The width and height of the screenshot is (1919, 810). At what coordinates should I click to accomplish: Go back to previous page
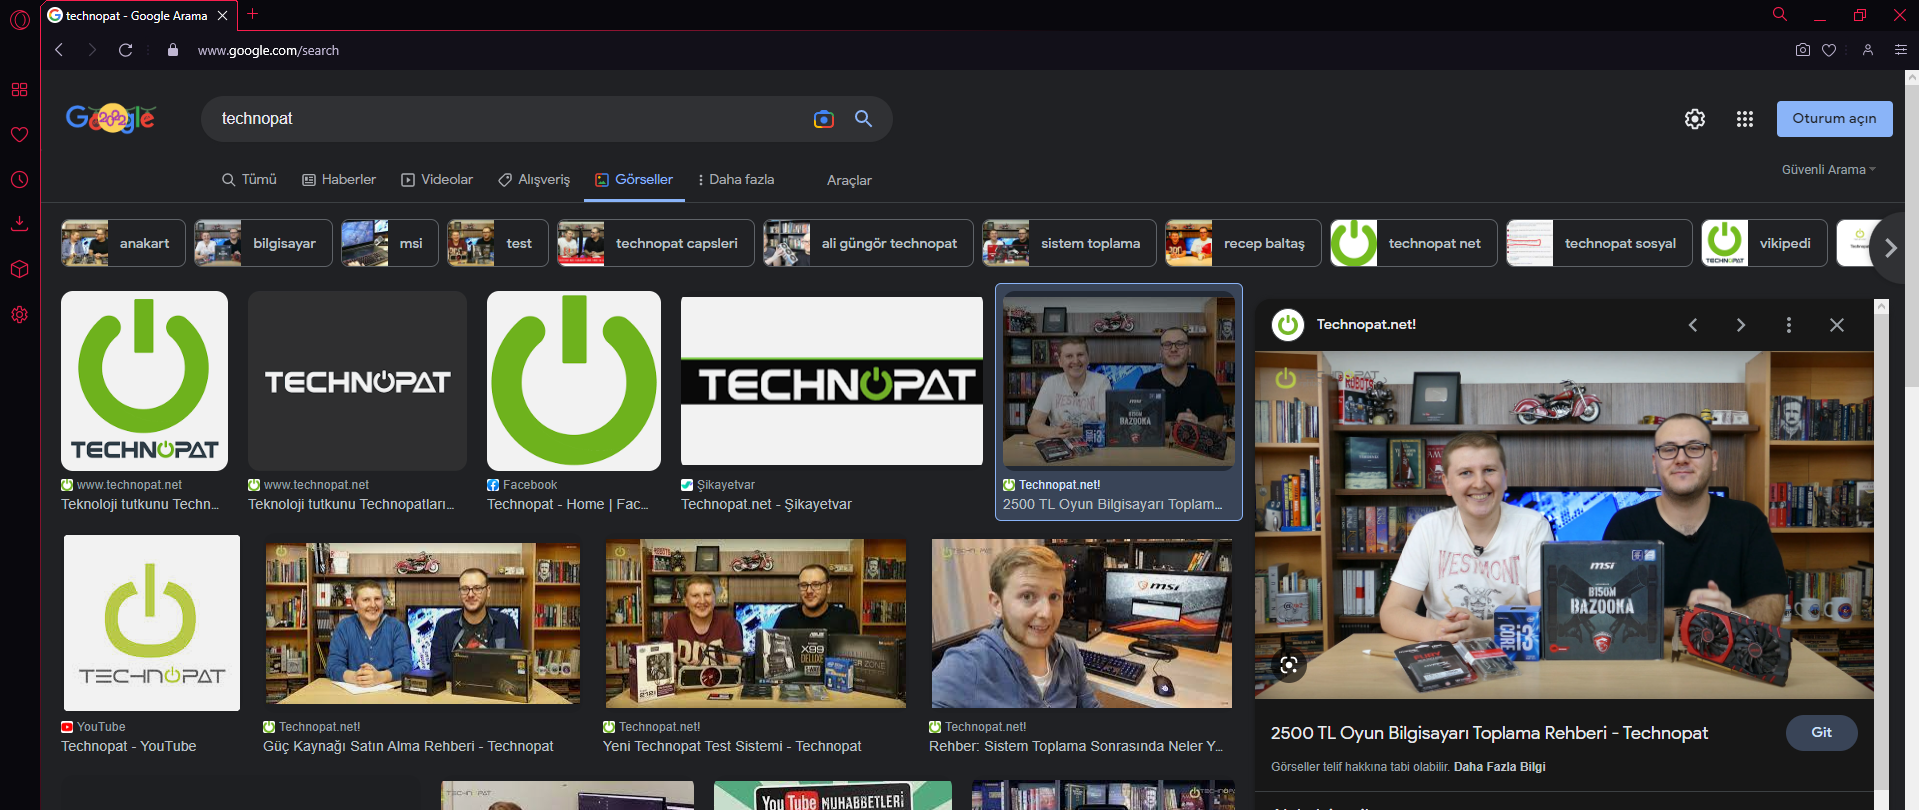tap(59, 50)
